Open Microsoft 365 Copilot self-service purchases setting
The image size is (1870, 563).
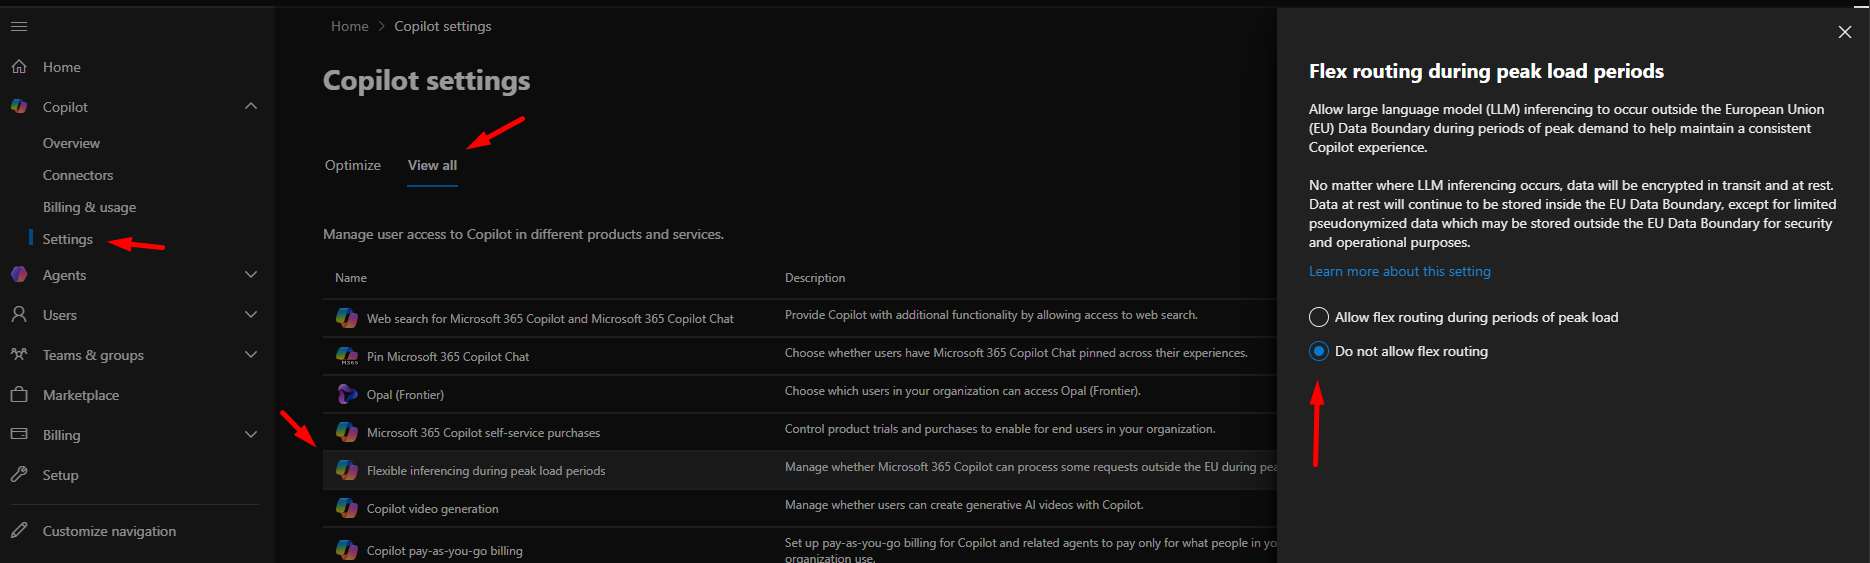[x=483, y=433]
